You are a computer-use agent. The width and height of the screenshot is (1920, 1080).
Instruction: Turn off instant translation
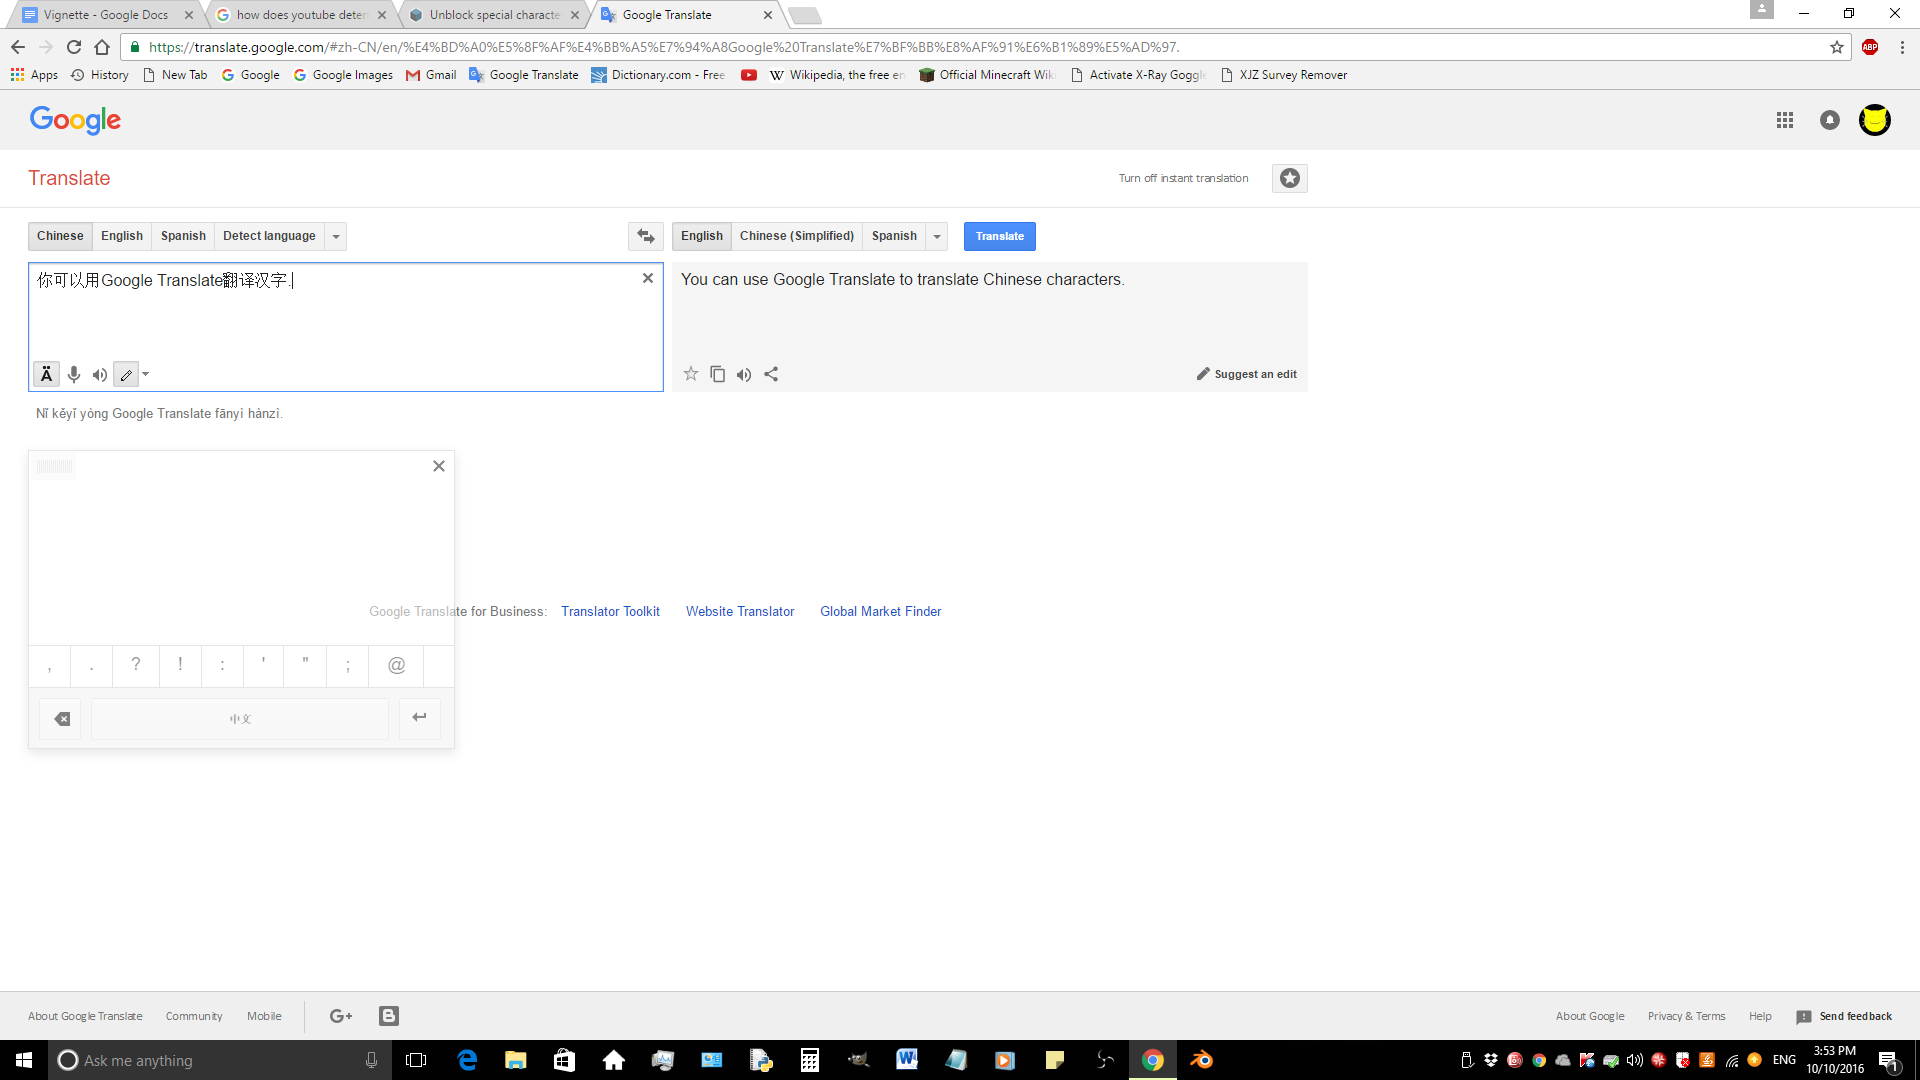tap(1183, 178)
